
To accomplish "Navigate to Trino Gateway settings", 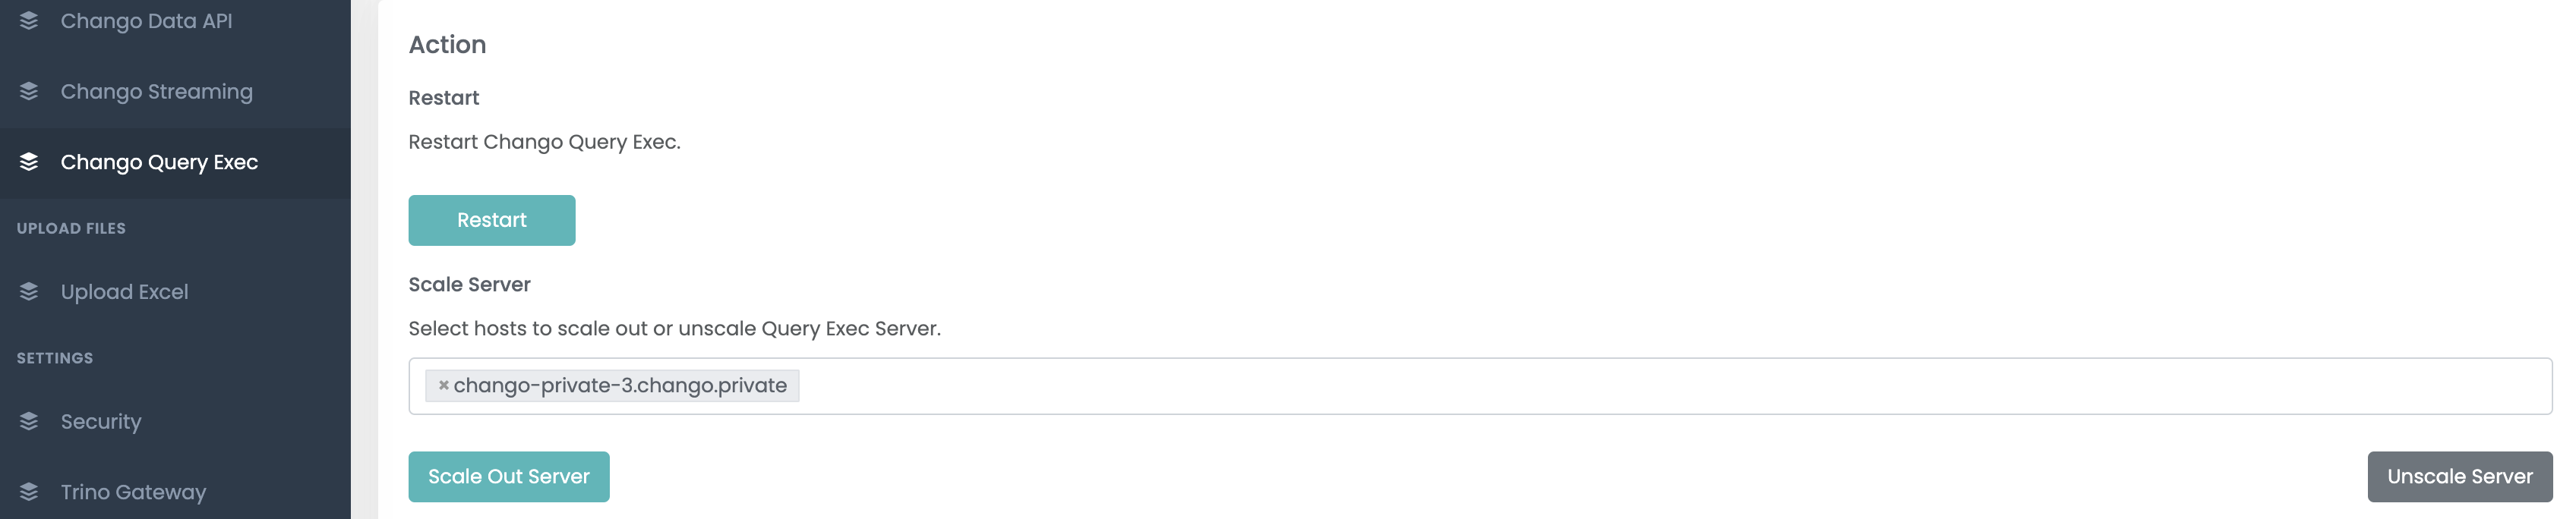I will (x=175, y=492).
